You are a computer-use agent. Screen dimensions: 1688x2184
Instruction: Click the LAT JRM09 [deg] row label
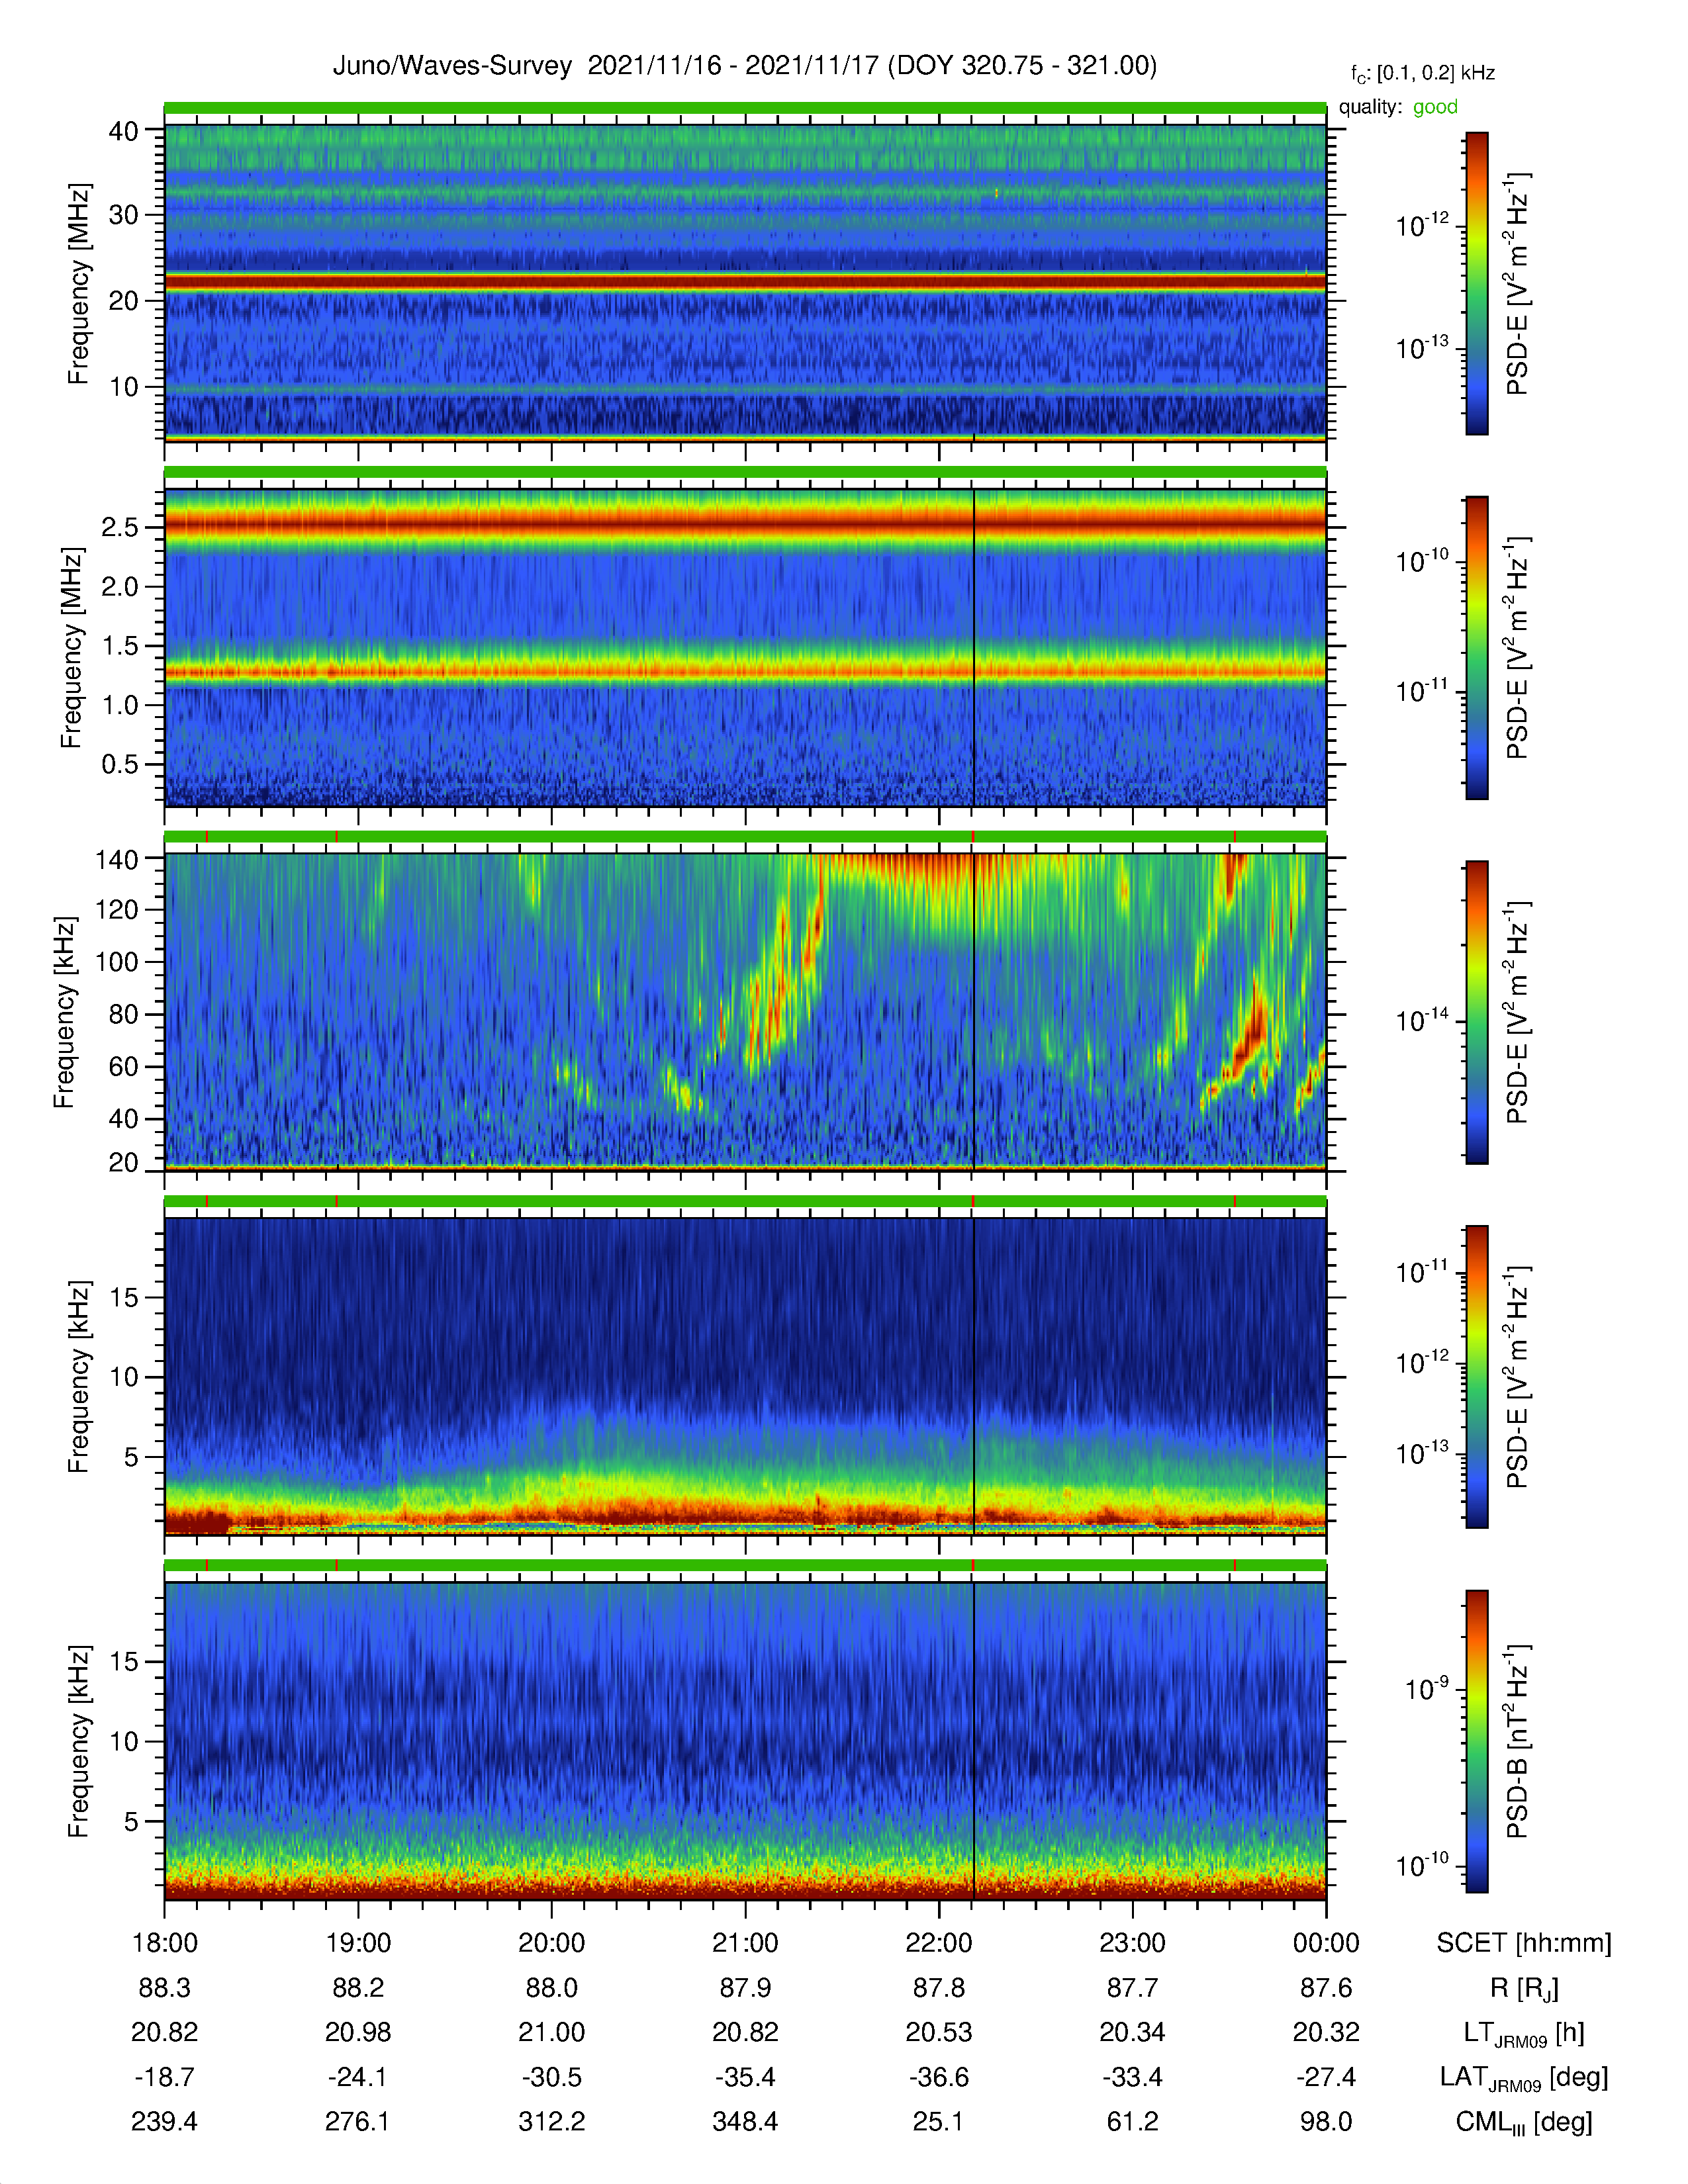(1524, 2077)
